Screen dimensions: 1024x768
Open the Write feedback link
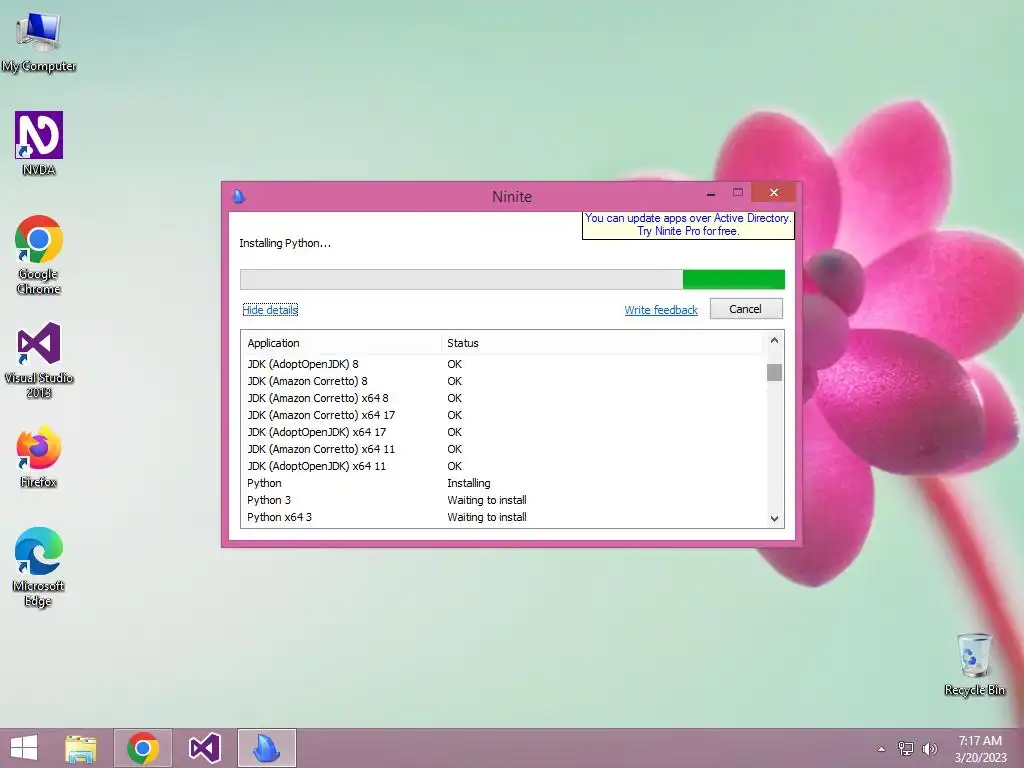point(661,310)
